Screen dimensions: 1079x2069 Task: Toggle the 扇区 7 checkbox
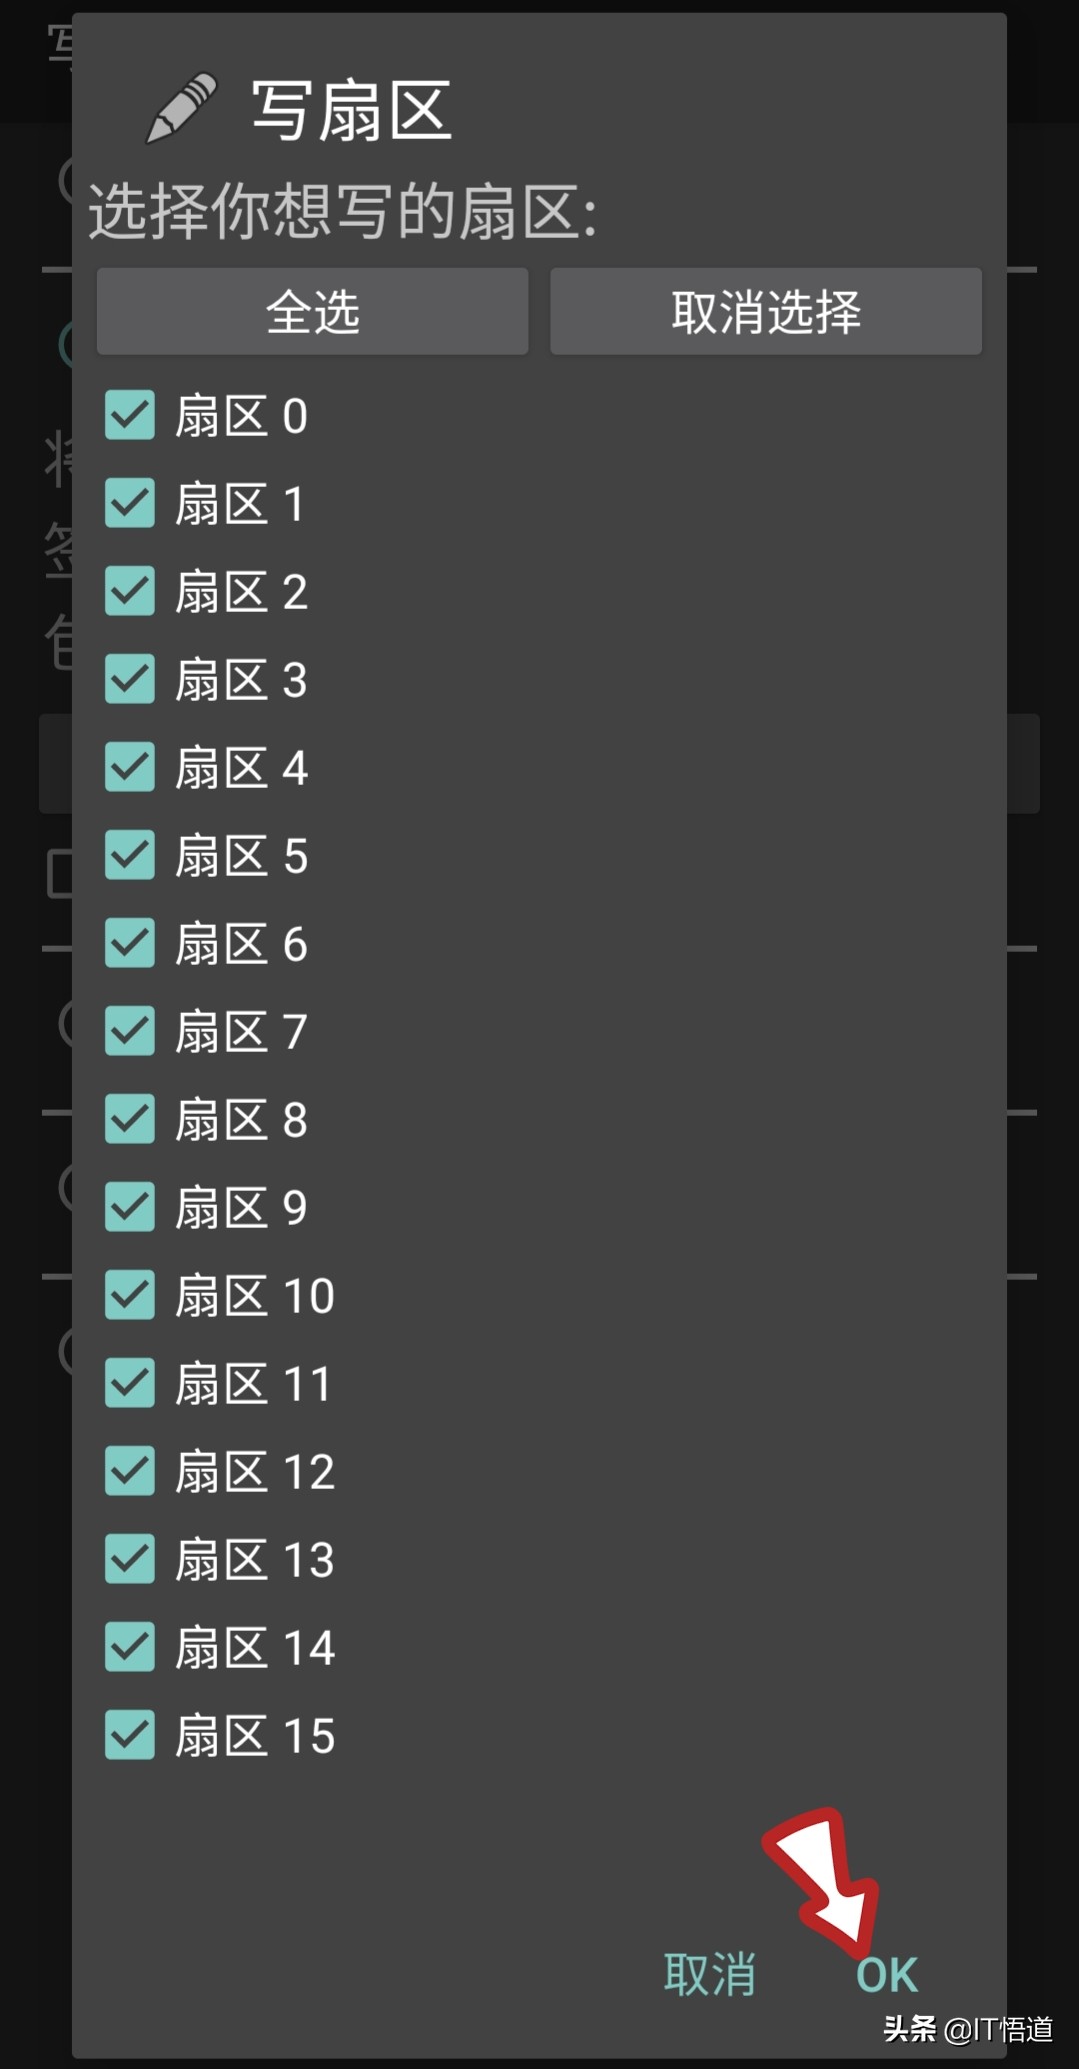[x=130, y=1031]
